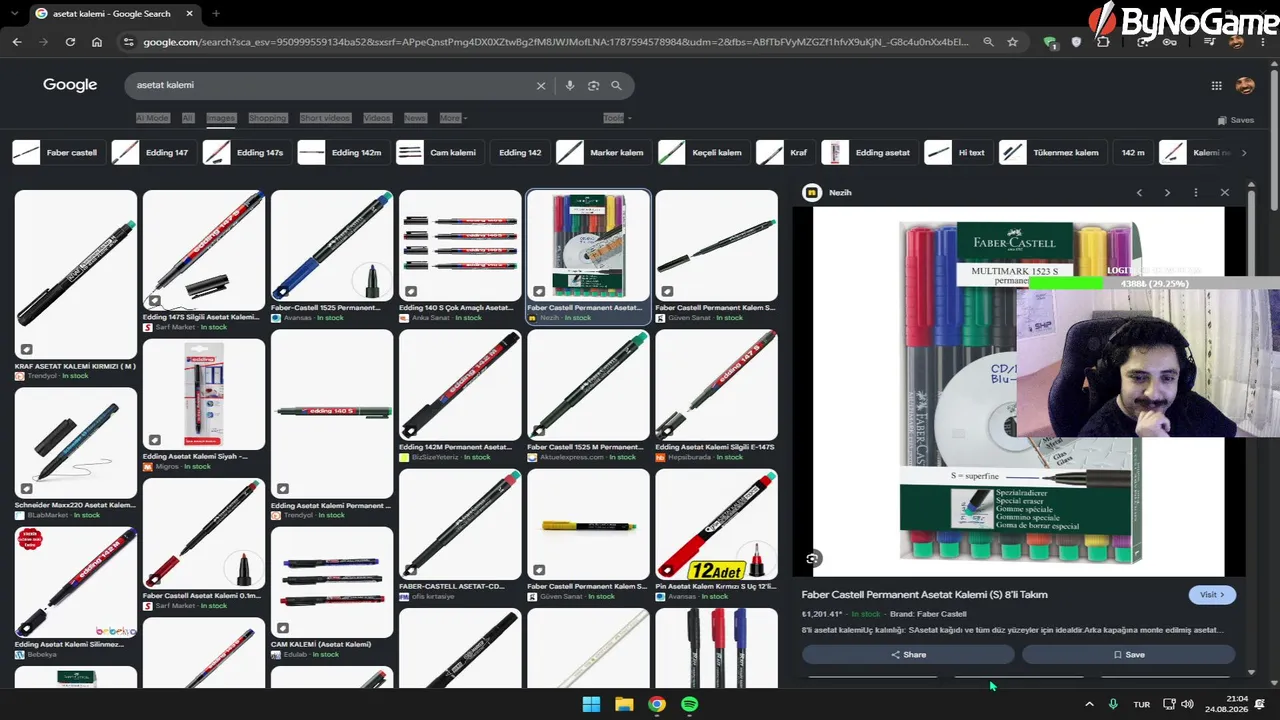The image size is (1280, 720).
Task: Switch to Shopping tab
Action: pos(268,118)
